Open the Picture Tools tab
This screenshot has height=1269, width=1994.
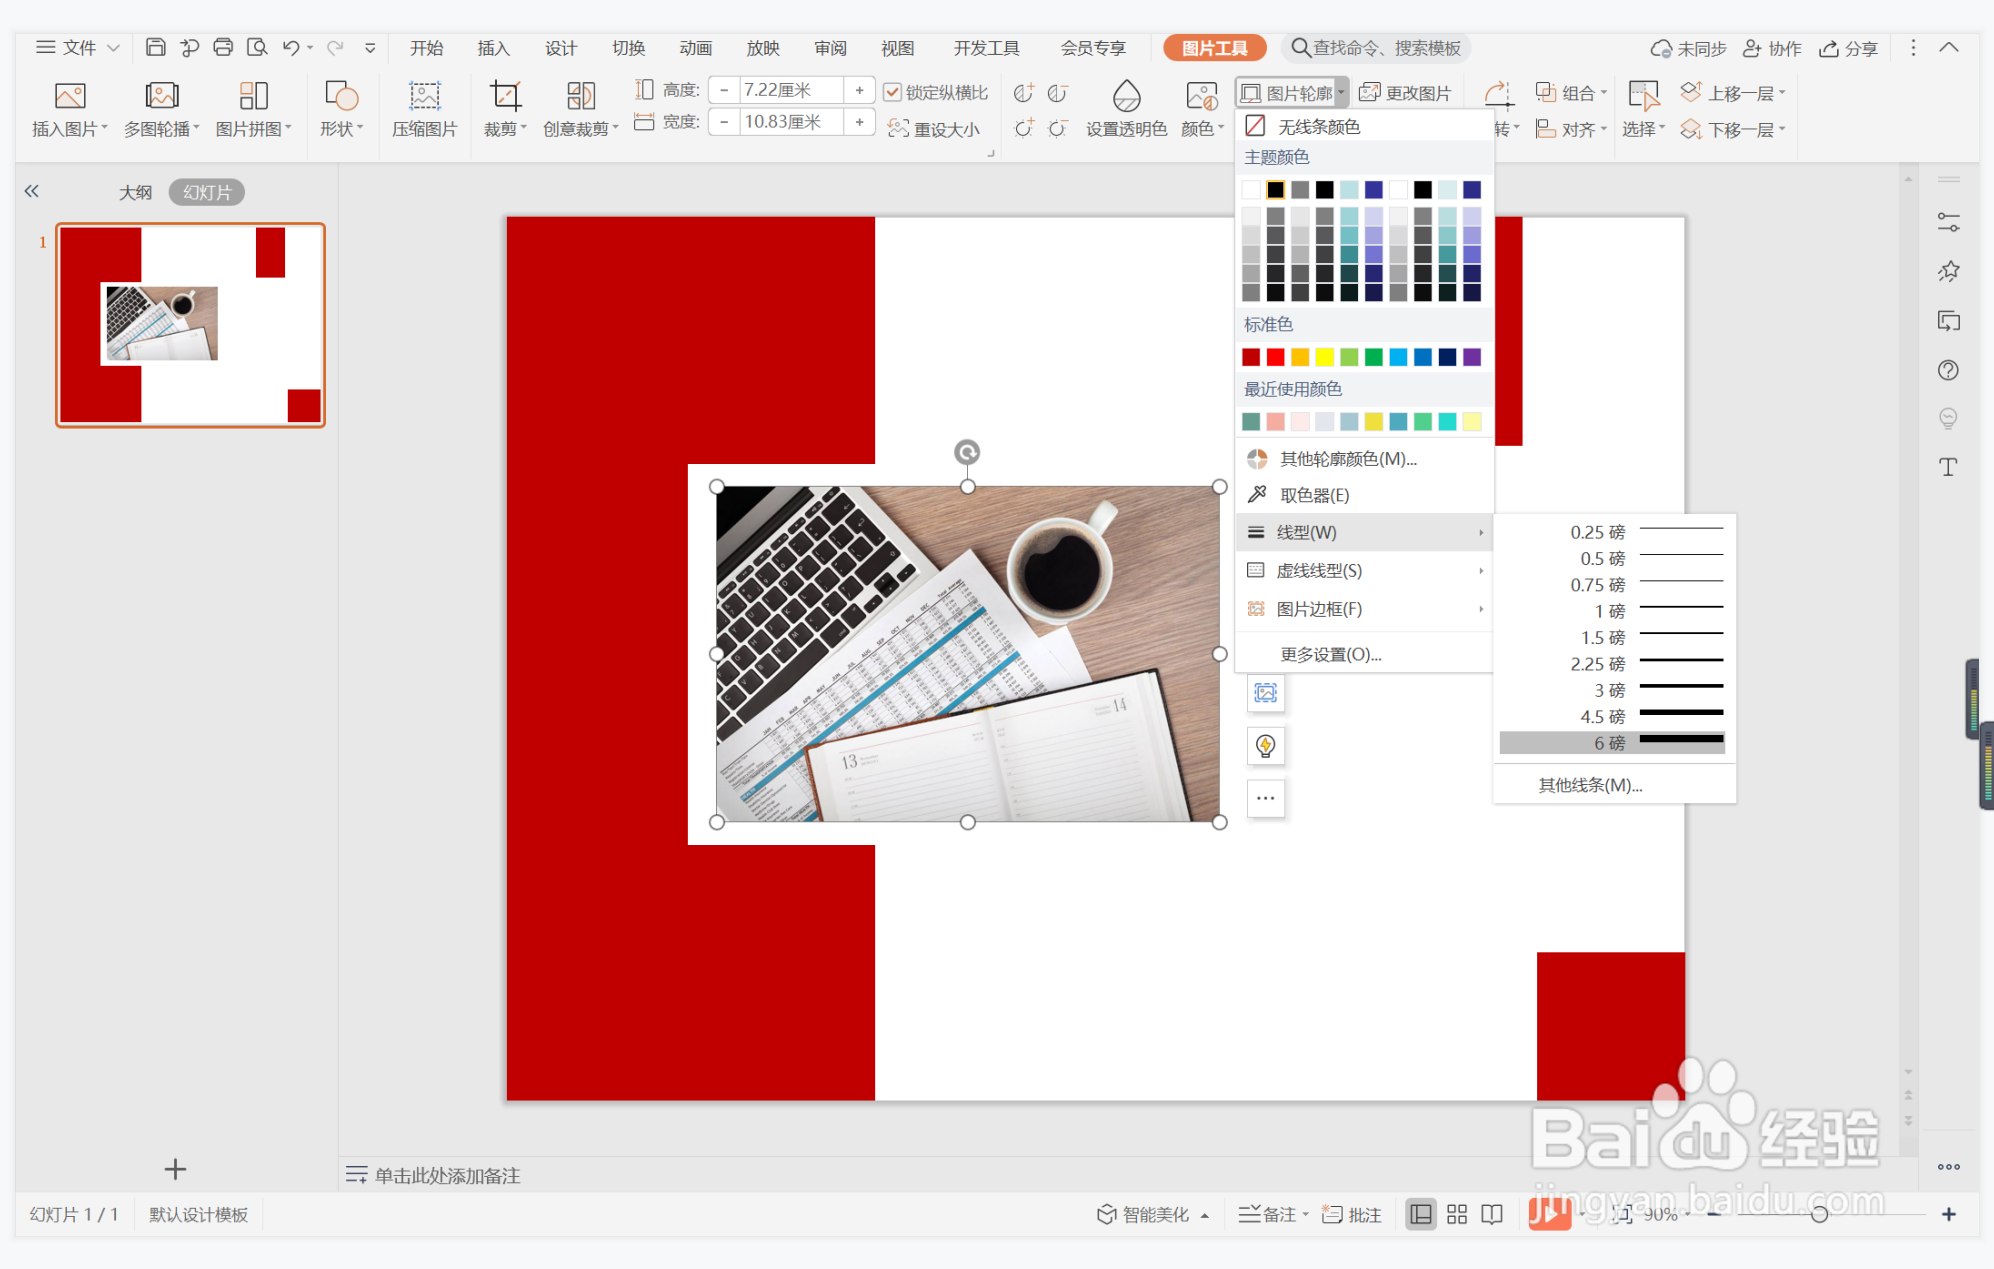[1214, 48]
